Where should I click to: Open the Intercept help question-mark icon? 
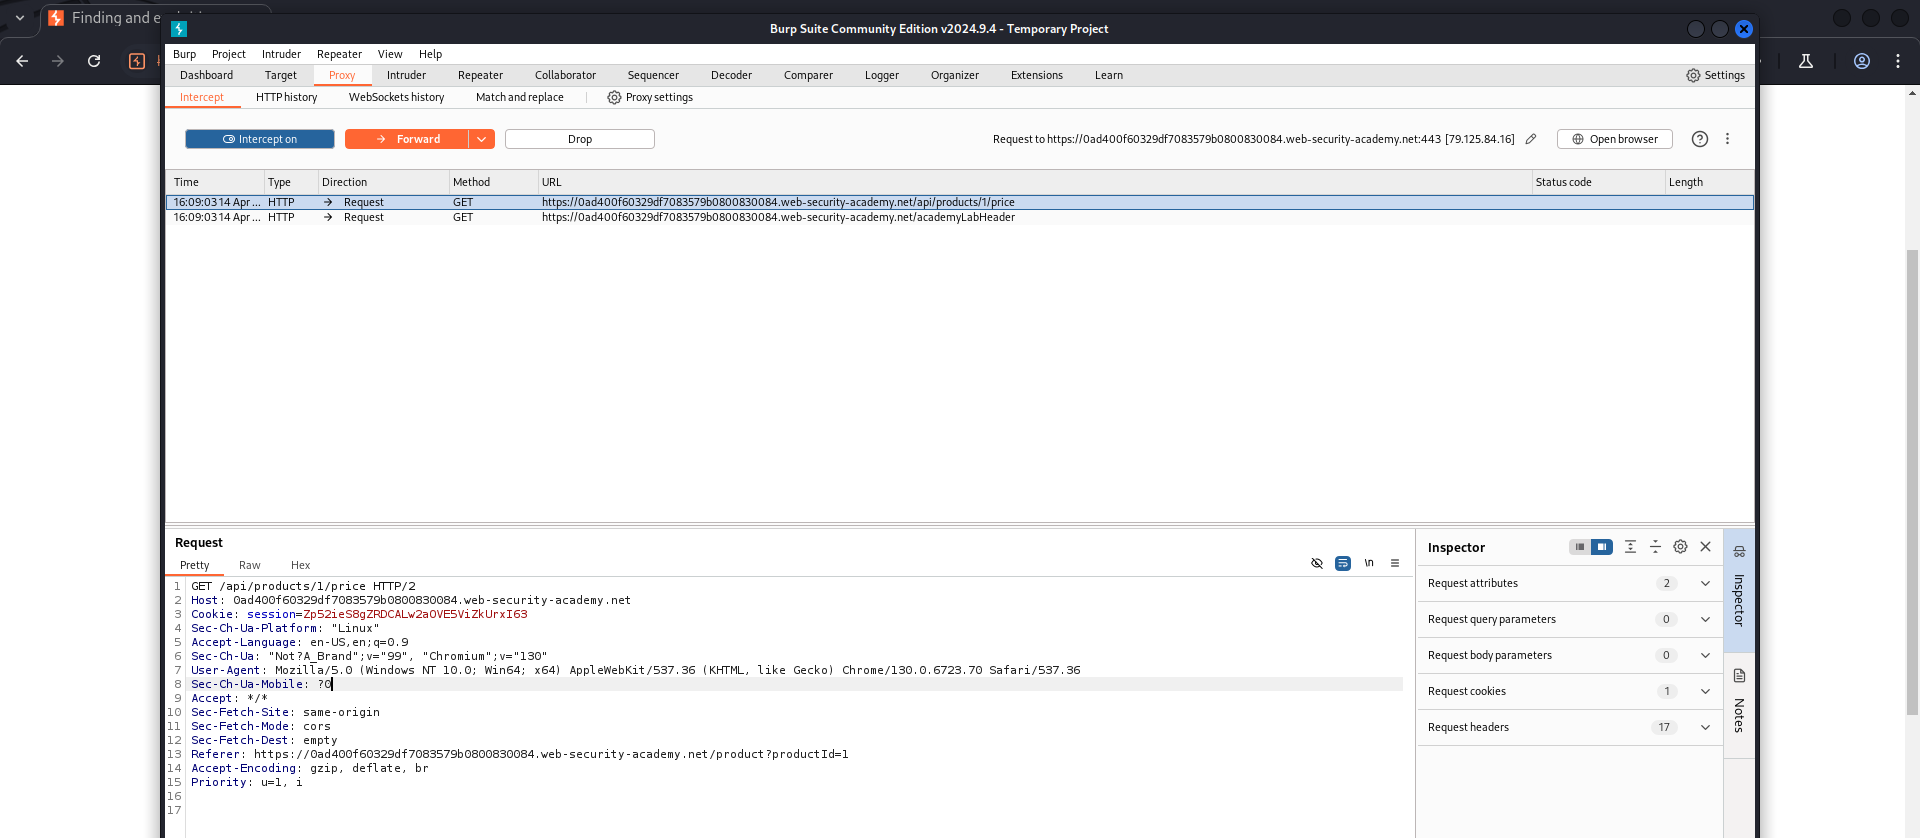click(x=1700, y=139)
